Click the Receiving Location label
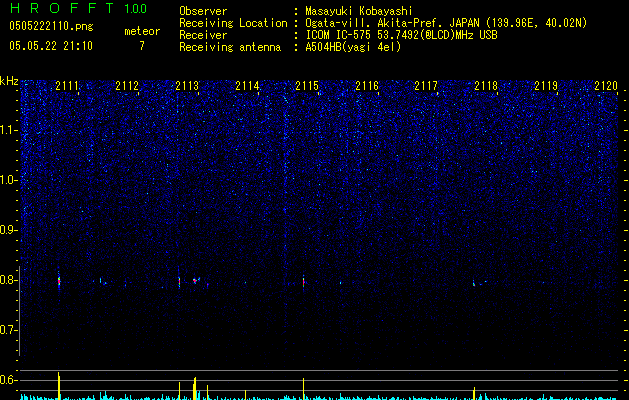Screen dimensions: 629x400 233,23
